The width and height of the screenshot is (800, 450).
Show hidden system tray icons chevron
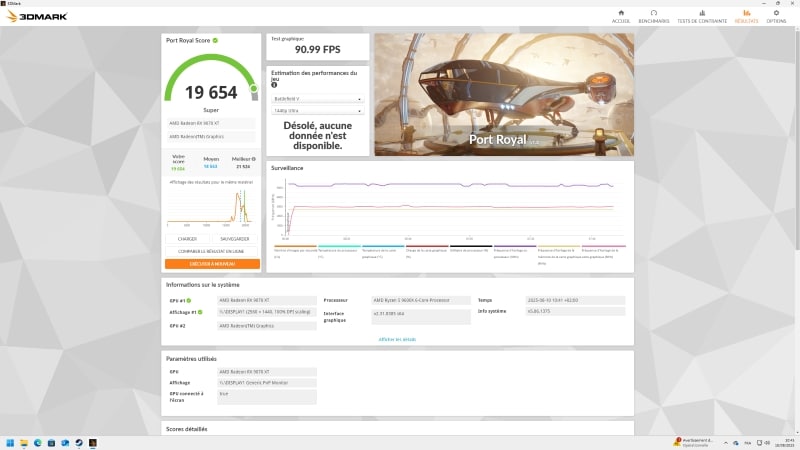[x=726, y=443]
